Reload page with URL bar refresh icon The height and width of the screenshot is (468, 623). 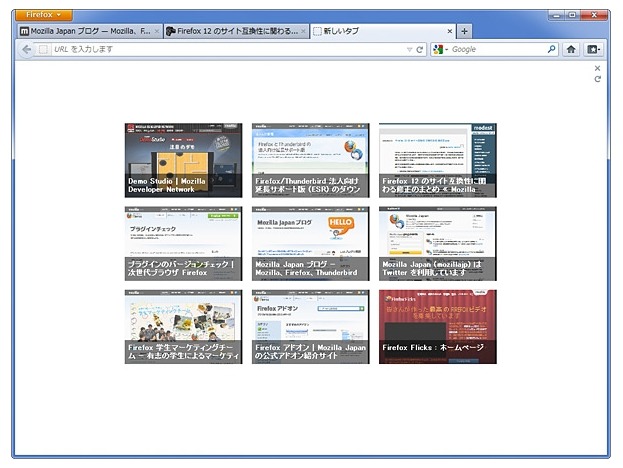click(x=420, y=50)
